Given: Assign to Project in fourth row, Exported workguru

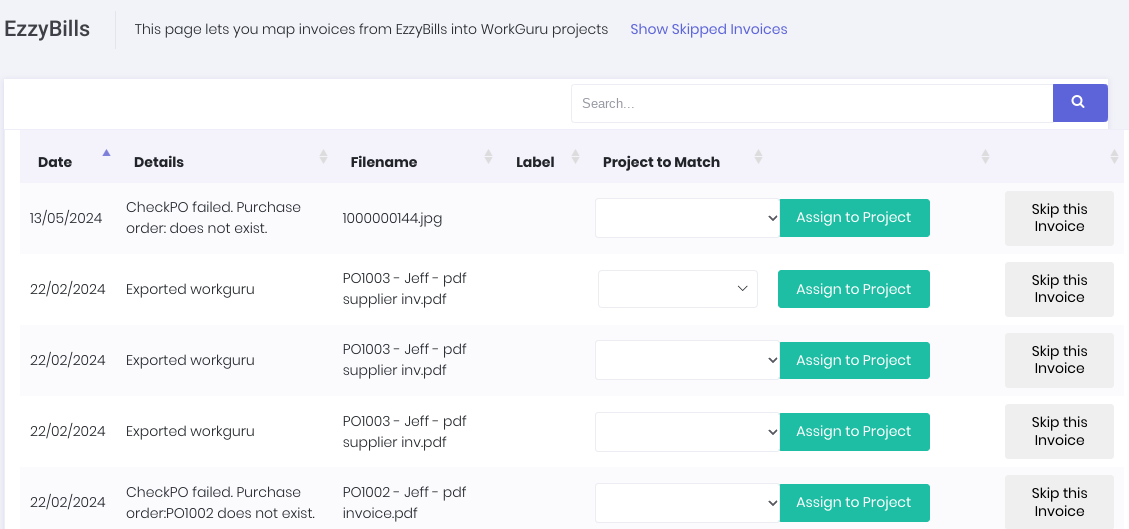Looking at the screenshot, I should click(855, 432).
